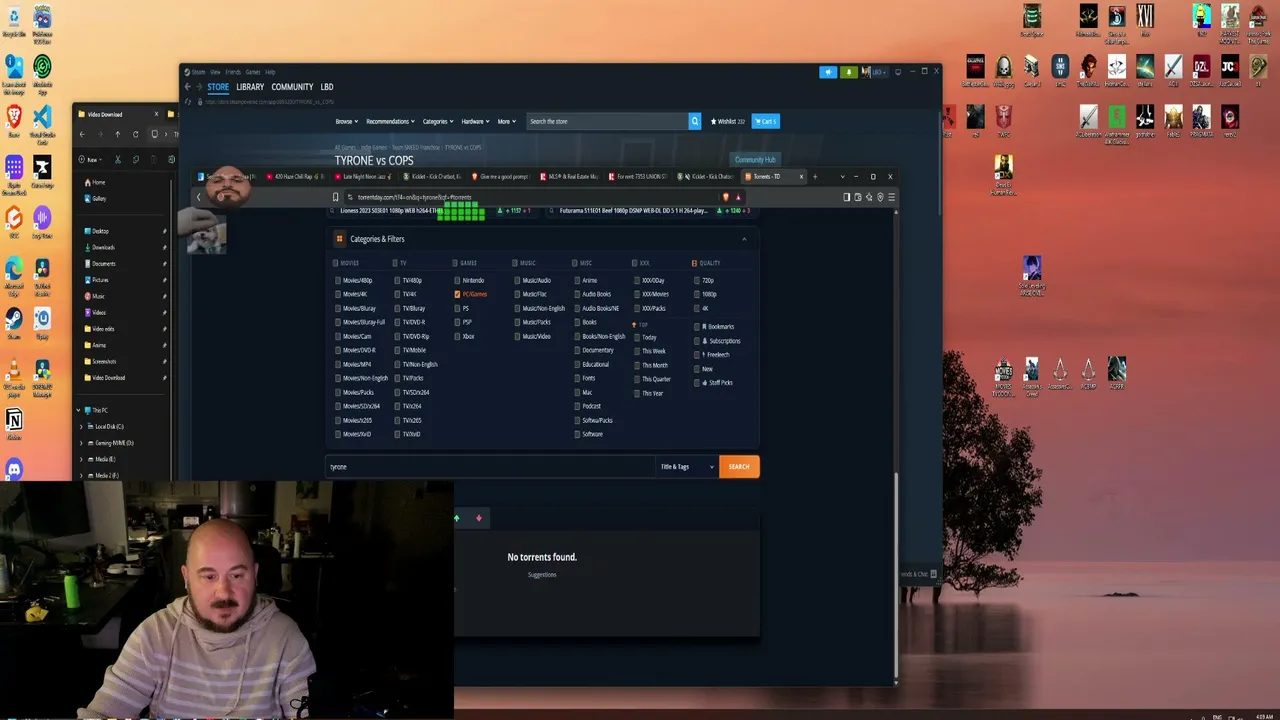Click the Brave Shields icon in address bar
This screenshot has height=720, width=1280.
coord(726,197)
